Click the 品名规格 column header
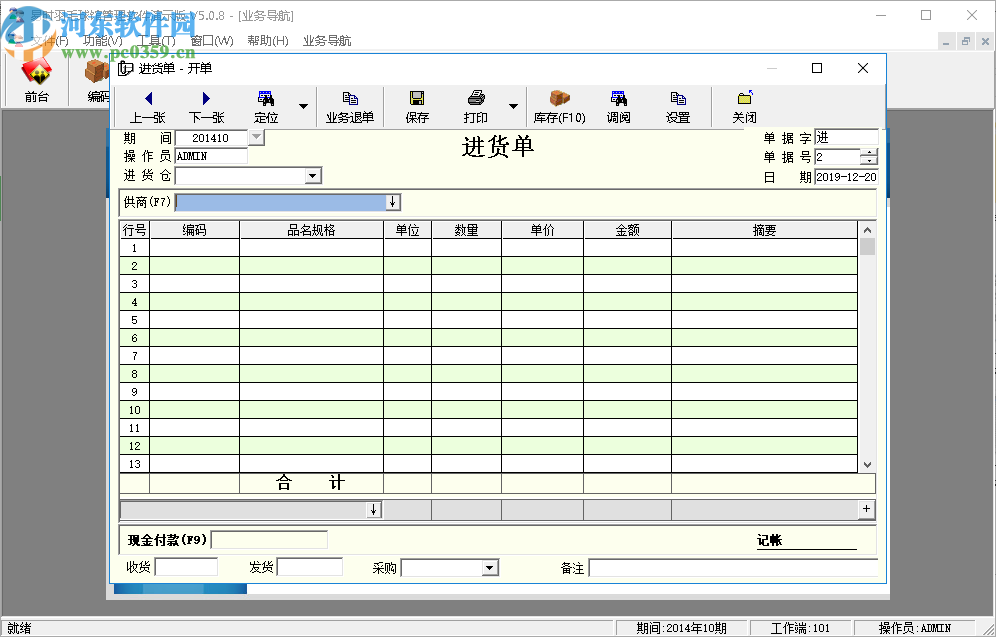Image resolution: width=996 pixels, height=637 pixels. 311,230
